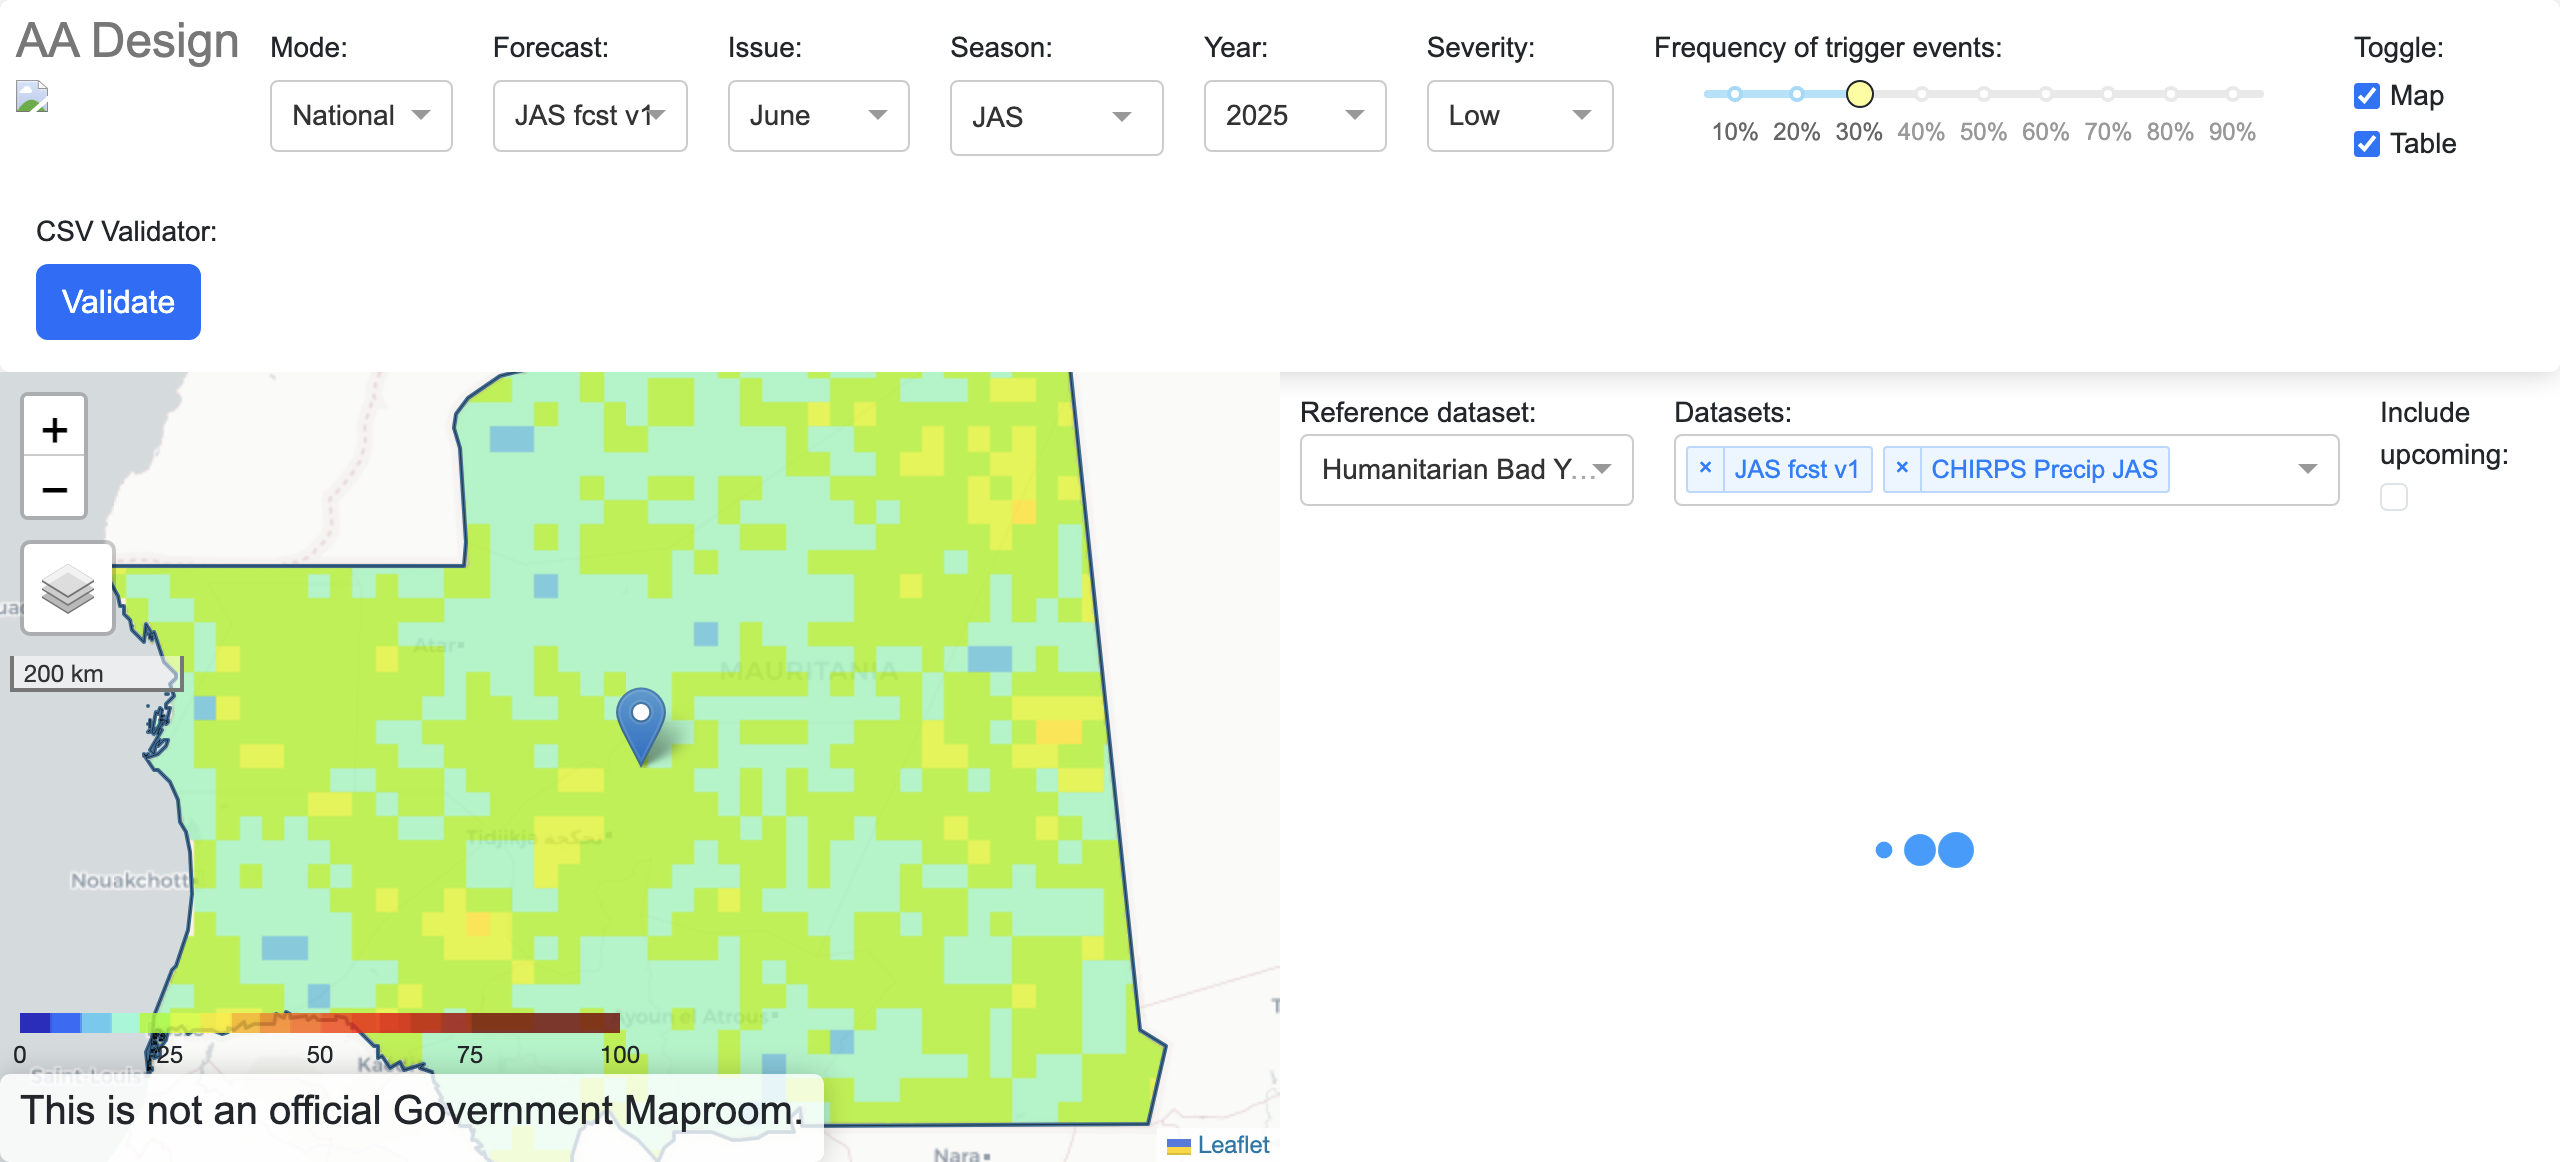Open the Severity dropdown showing Low
Screen dimensions: 2560x1162
[1519, 116]
